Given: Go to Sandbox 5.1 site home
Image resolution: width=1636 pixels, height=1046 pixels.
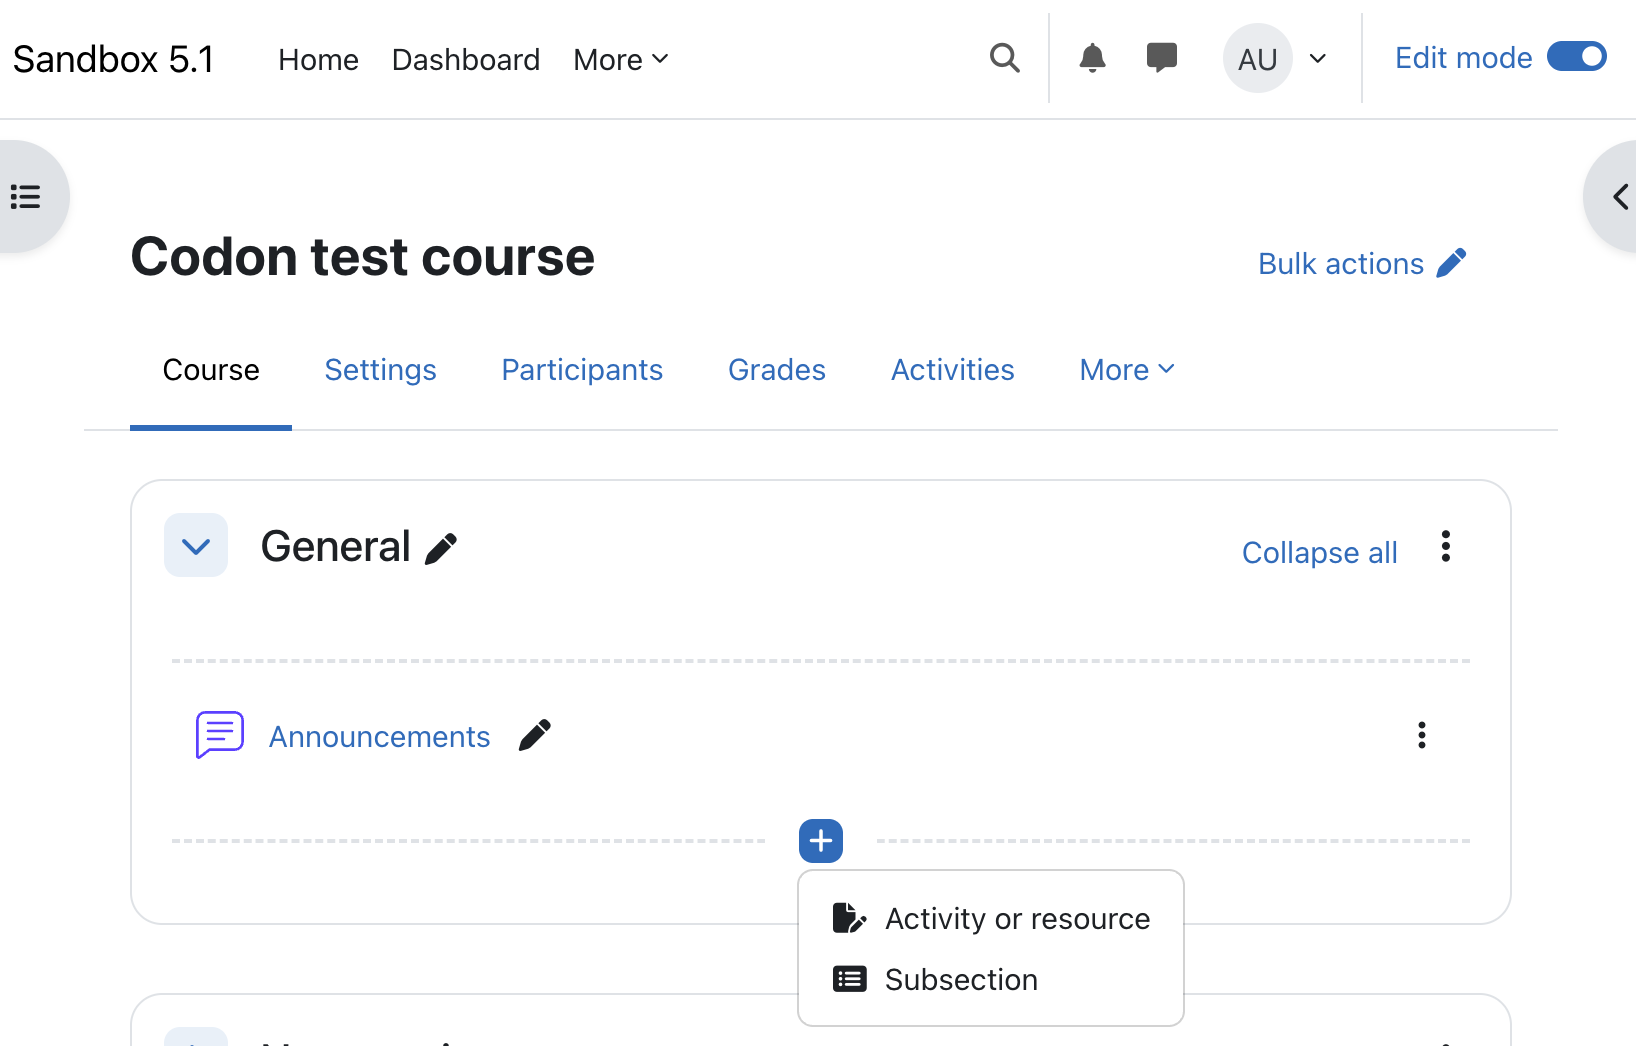Looking at the screenshot, I should pyautogui.click(x=113, y=59).
